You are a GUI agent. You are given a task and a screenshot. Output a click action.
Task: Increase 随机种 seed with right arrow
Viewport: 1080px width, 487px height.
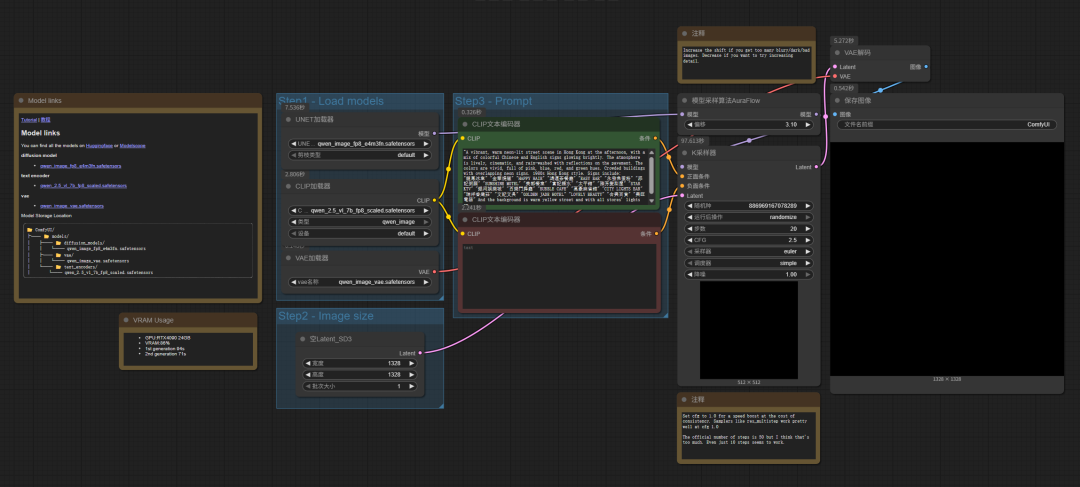(808, 206)
